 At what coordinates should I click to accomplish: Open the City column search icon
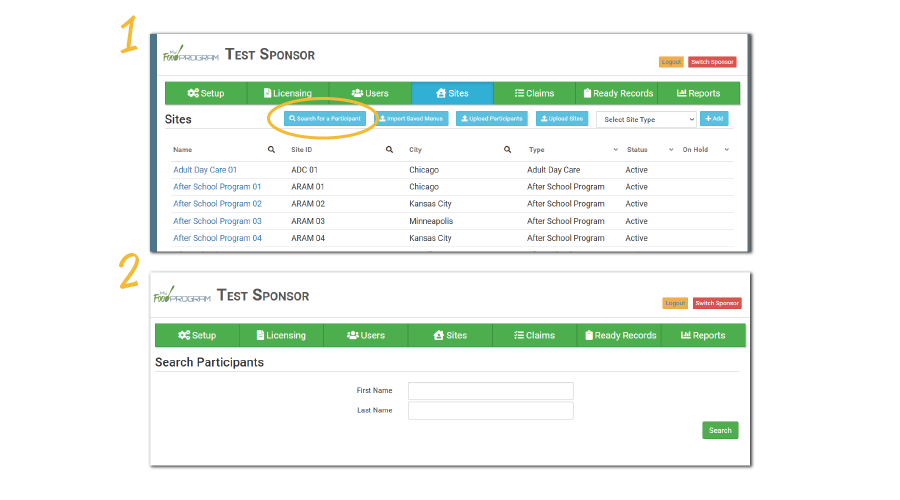tap(507, 150)
